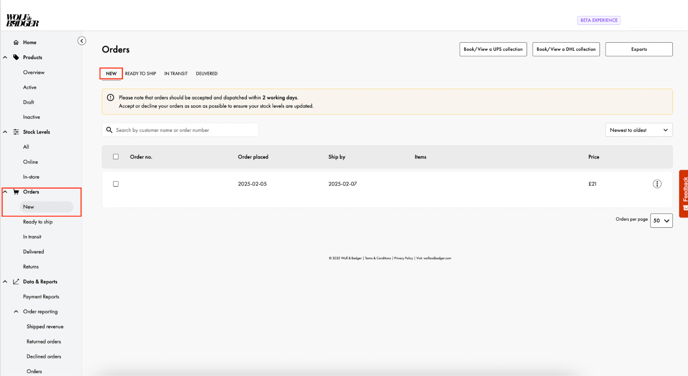Viewport: 688px width, 376px height.
Task: Open Returns in the sidebar
Action: (x=31, y=267)
